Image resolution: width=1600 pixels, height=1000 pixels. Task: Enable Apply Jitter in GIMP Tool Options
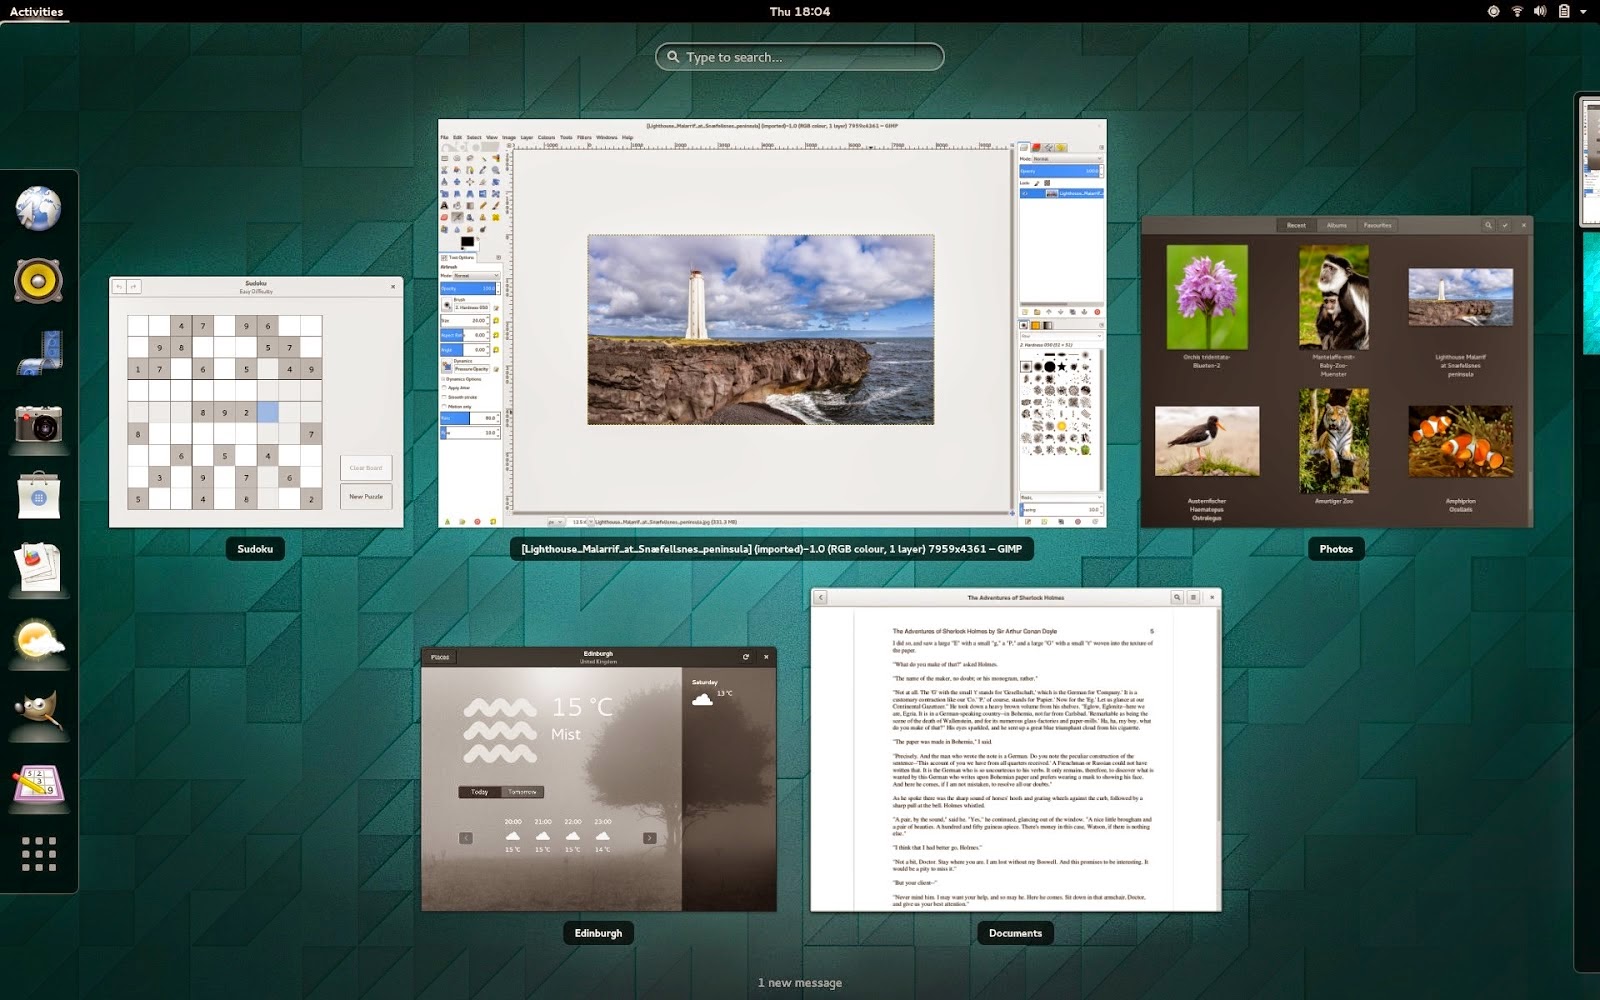click(x=444, y=388)
